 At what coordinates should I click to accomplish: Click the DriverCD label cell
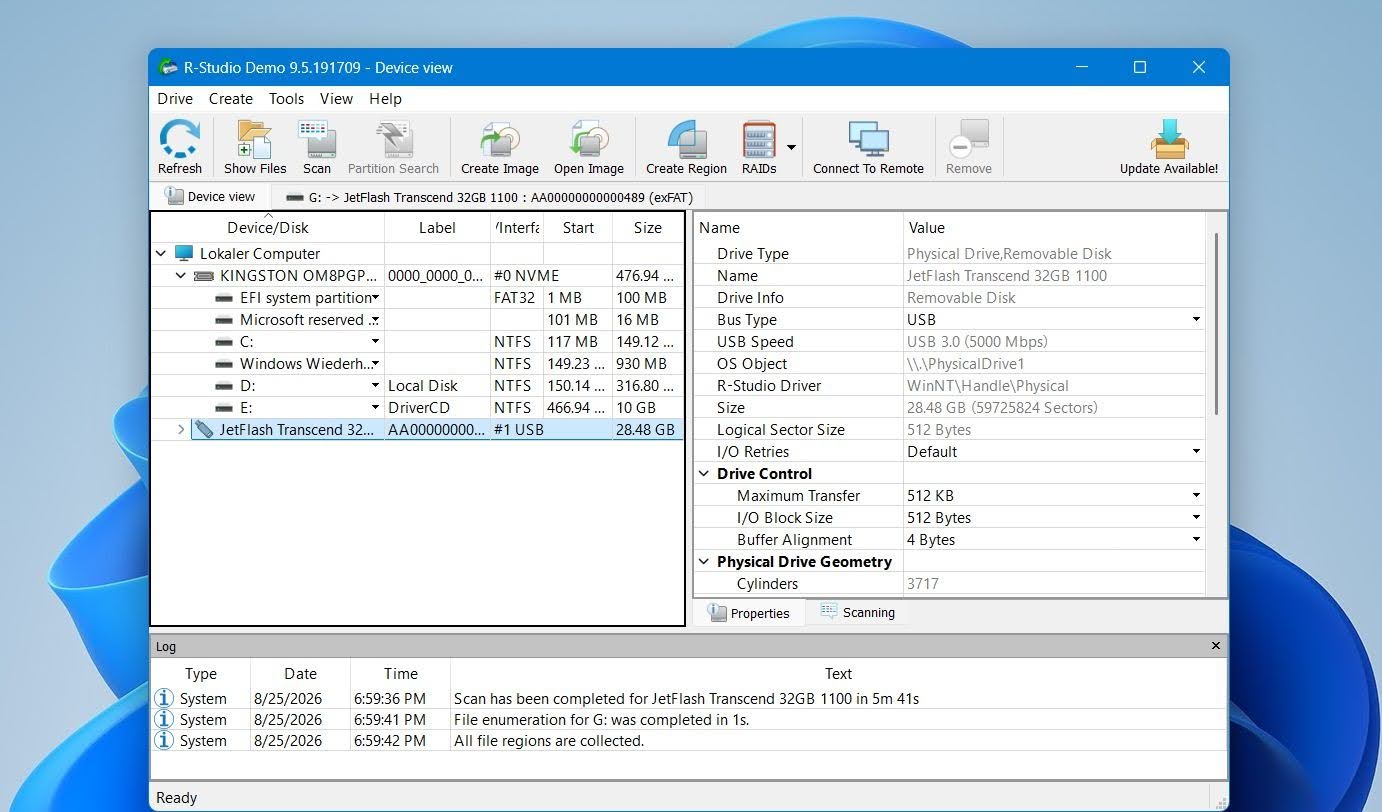click(437, 408)
